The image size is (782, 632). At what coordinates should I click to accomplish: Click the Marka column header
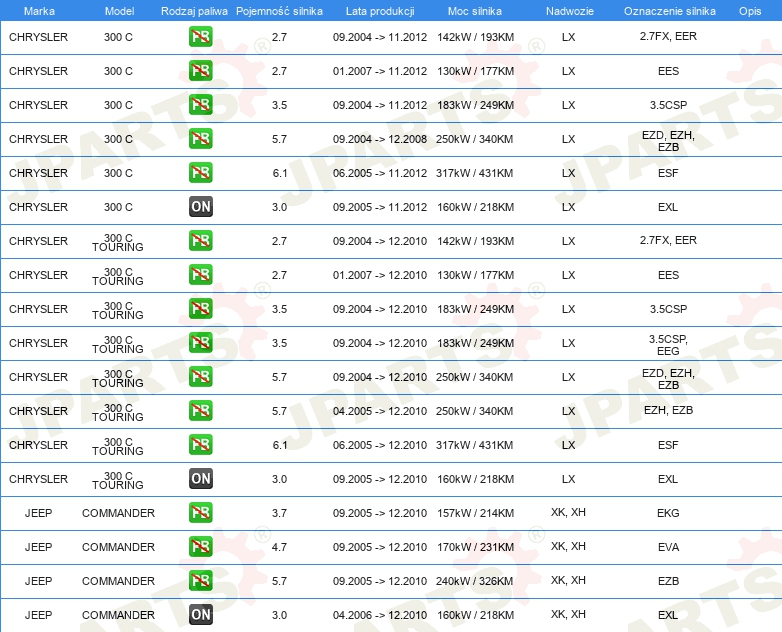(x=39, y=11)
